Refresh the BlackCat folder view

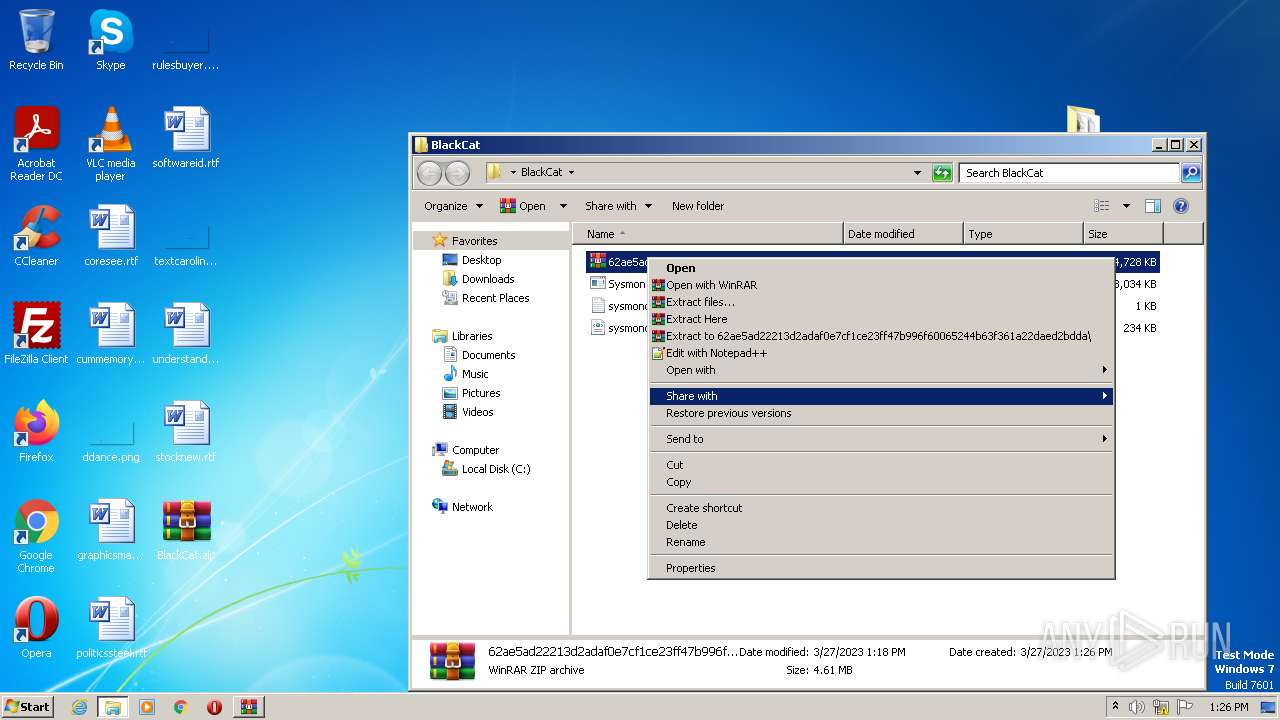click(942, 173)
